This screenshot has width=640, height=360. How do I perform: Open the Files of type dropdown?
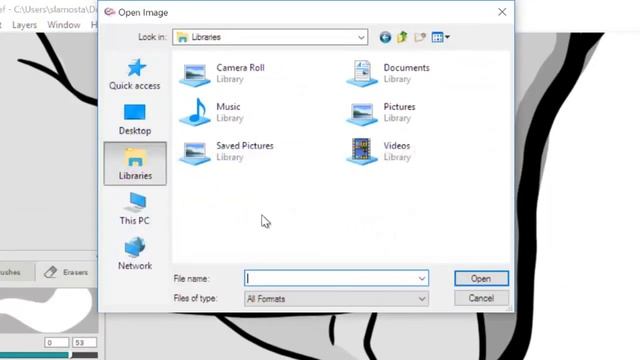point(337,299)
